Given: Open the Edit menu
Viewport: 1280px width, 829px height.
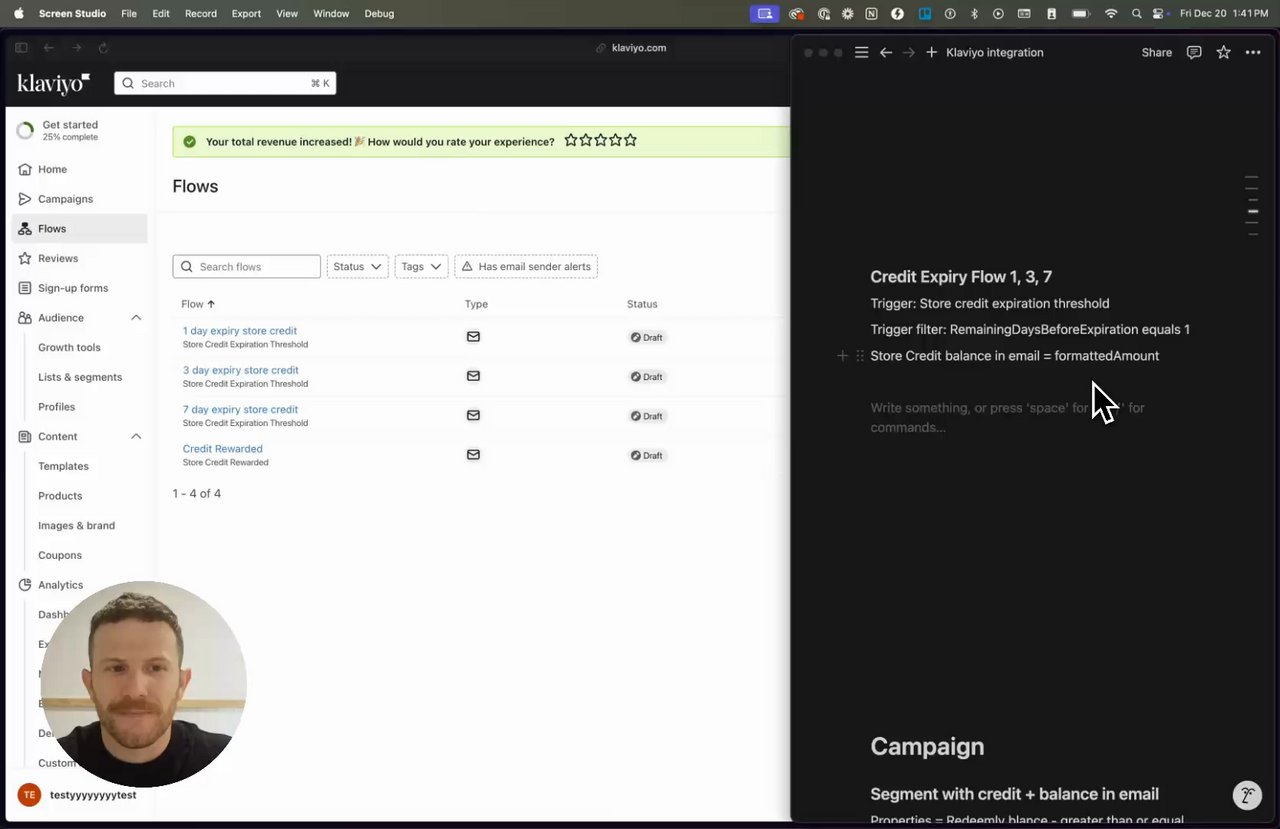Looking at the screenshot, I should point(161,14).
